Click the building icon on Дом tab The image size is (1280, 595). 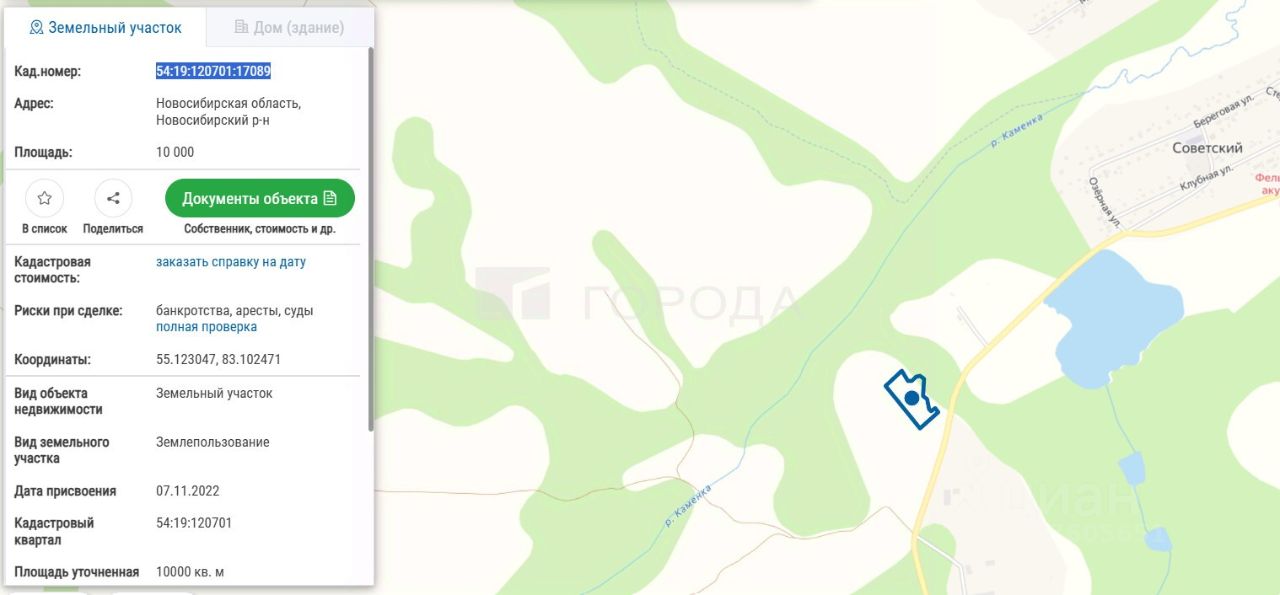point(241,28)
